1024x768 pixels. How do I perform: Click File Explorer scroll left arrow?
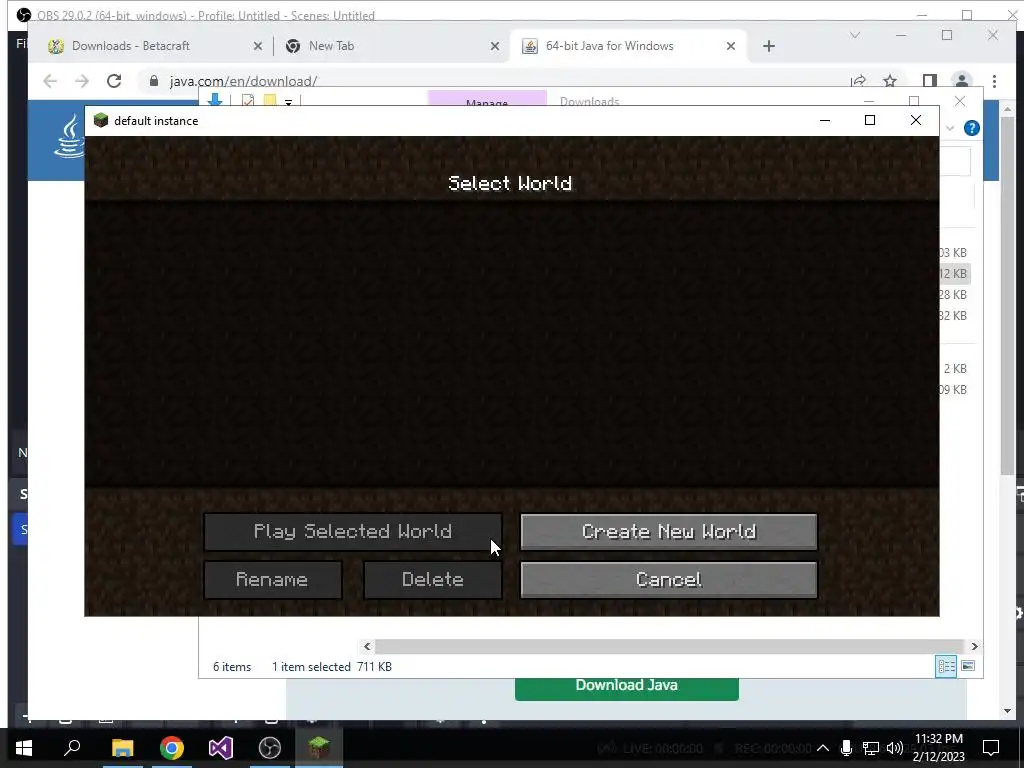(367, 647)
